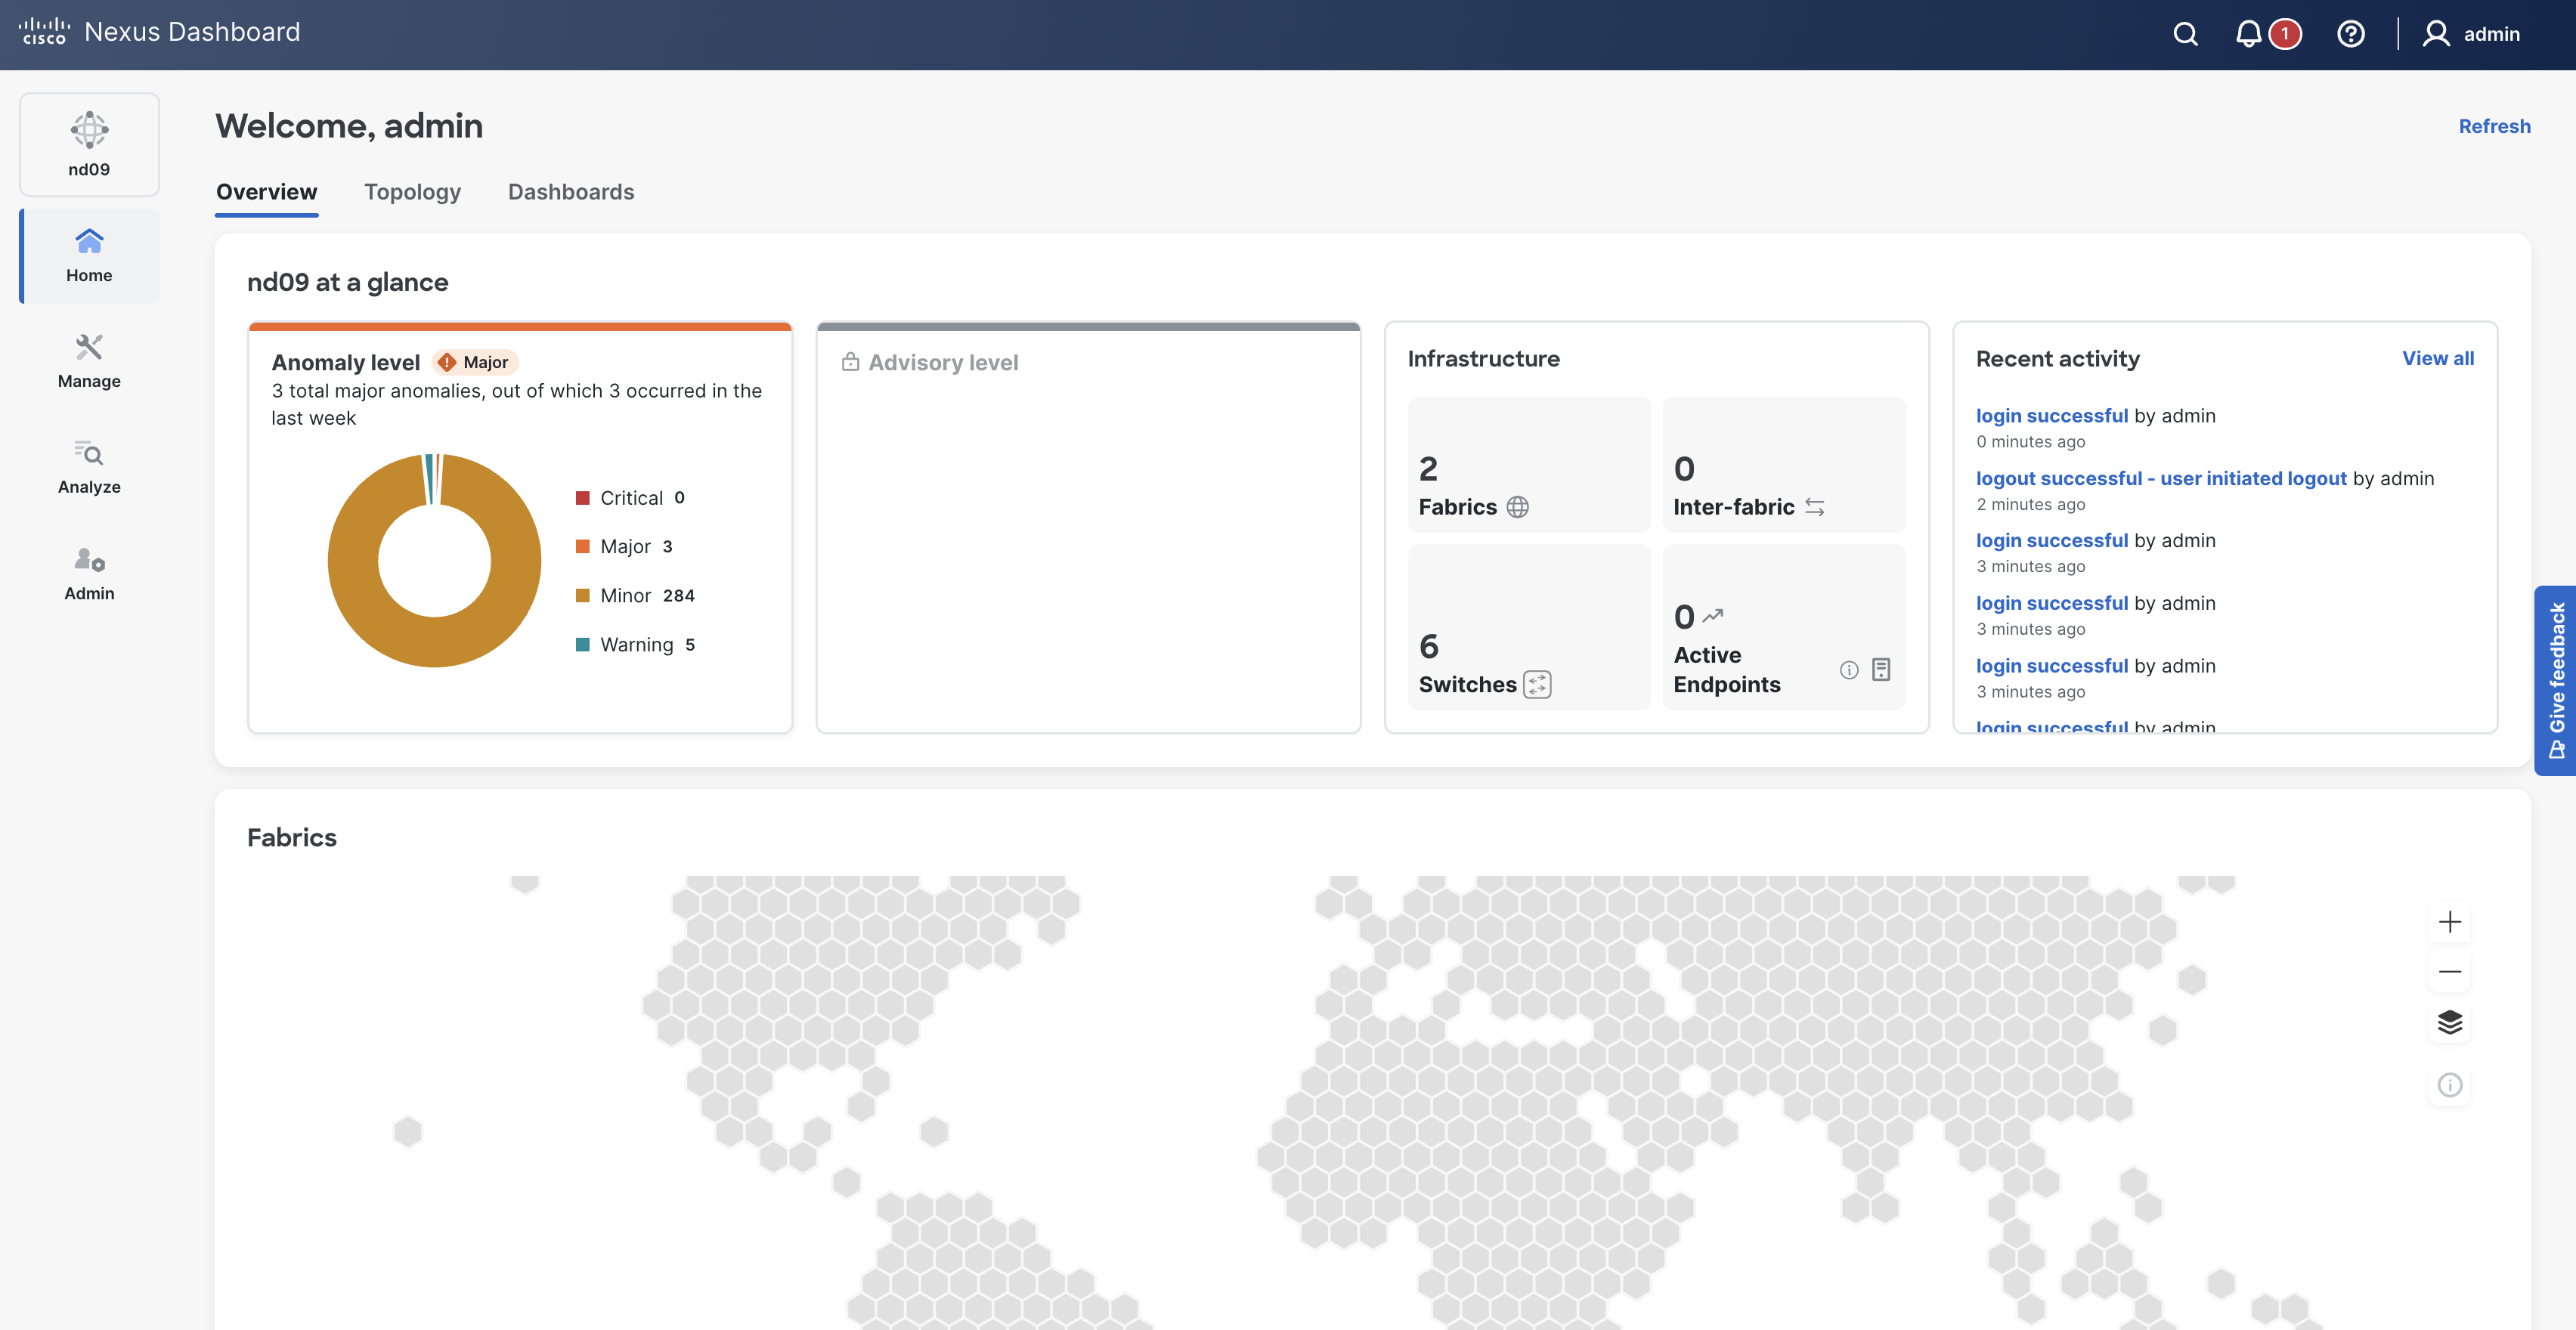Image resolution: width=2576 pixels, height=1330 pixels.
Task: Open the map layers stack icon
Action: 2449,1022
